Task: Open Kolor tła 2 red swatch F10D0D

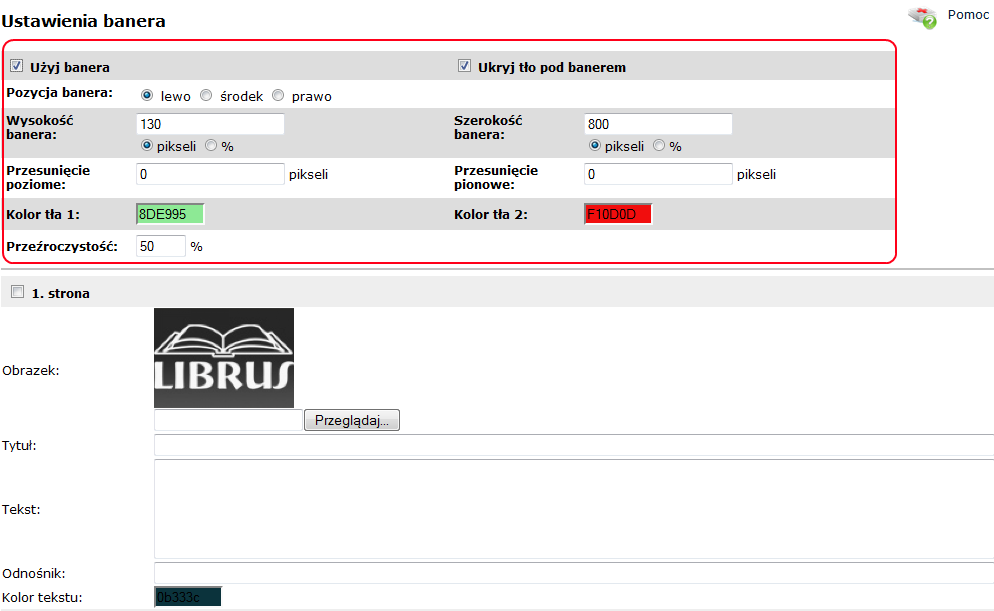Action: 618,214
